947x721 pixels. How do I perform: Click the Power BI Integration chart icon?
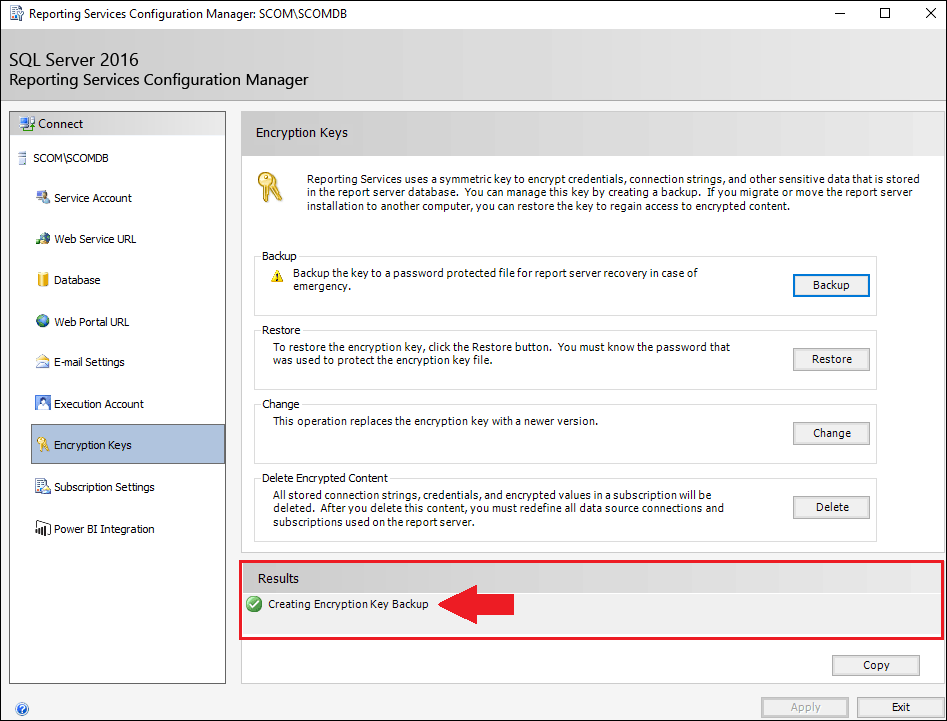tap(42, 528)
